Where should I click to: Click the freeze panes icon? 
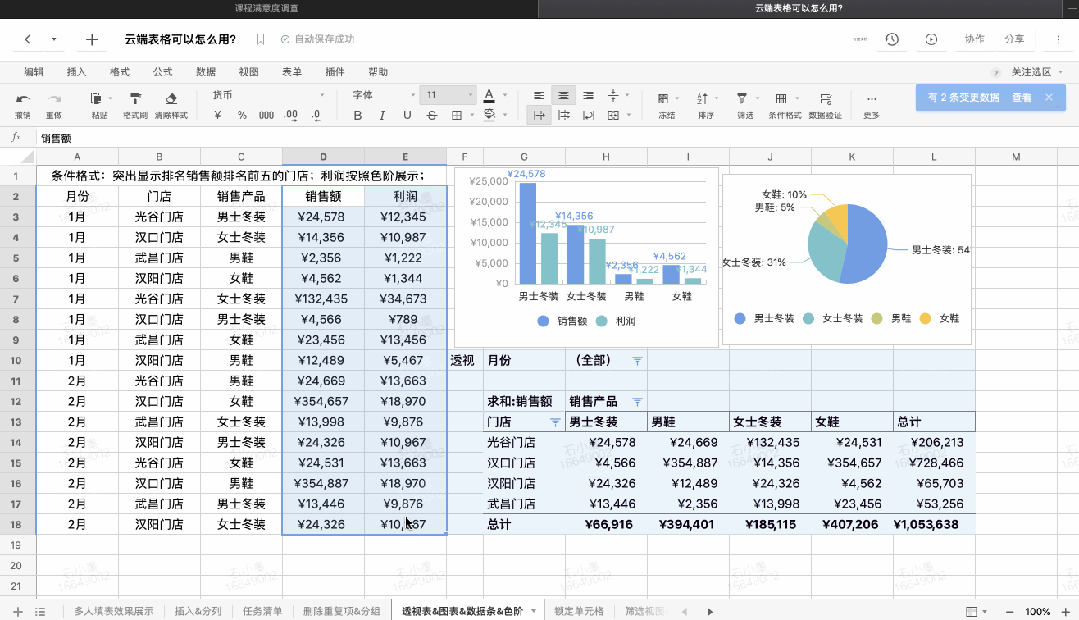point(666,99)
